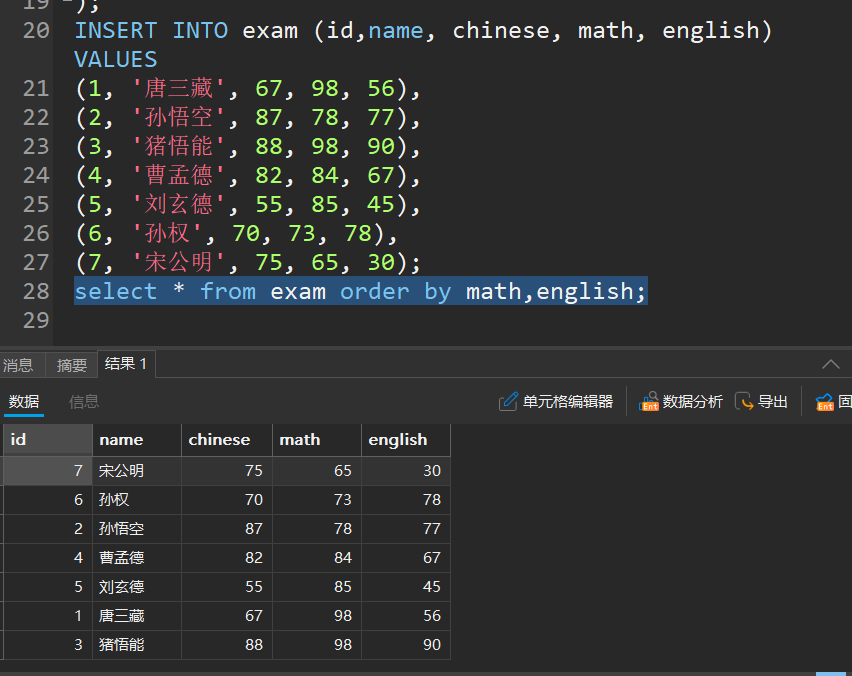This screenshot has height=676, width=852.
Task: Click the name column header
Action: pos(137,440)
